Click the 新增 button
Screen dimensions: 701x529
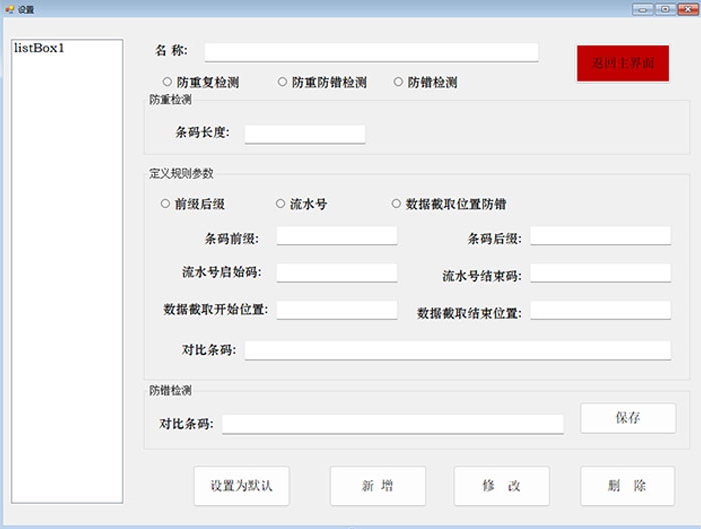[x=378, y=486]
